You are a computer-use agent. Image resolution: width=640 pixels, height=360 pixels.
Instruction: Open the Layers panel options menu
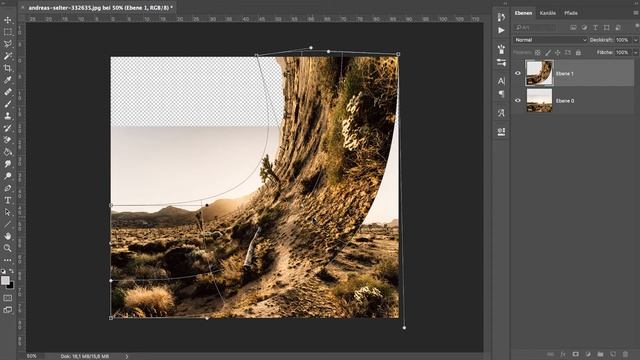(x=636, y=13)
